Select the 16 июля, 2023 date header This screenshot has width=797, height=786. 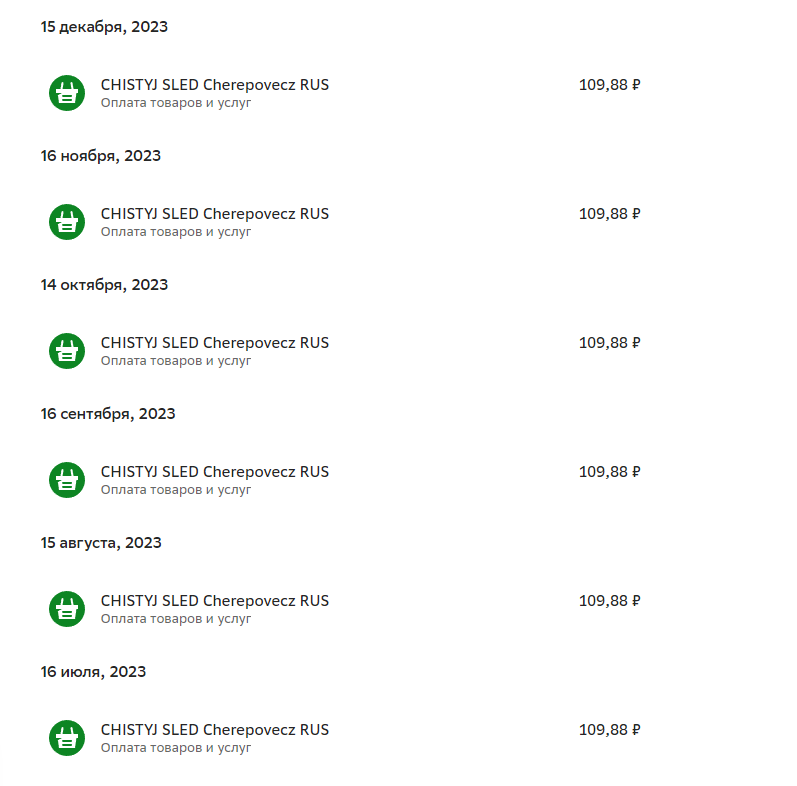coord(93,672)
